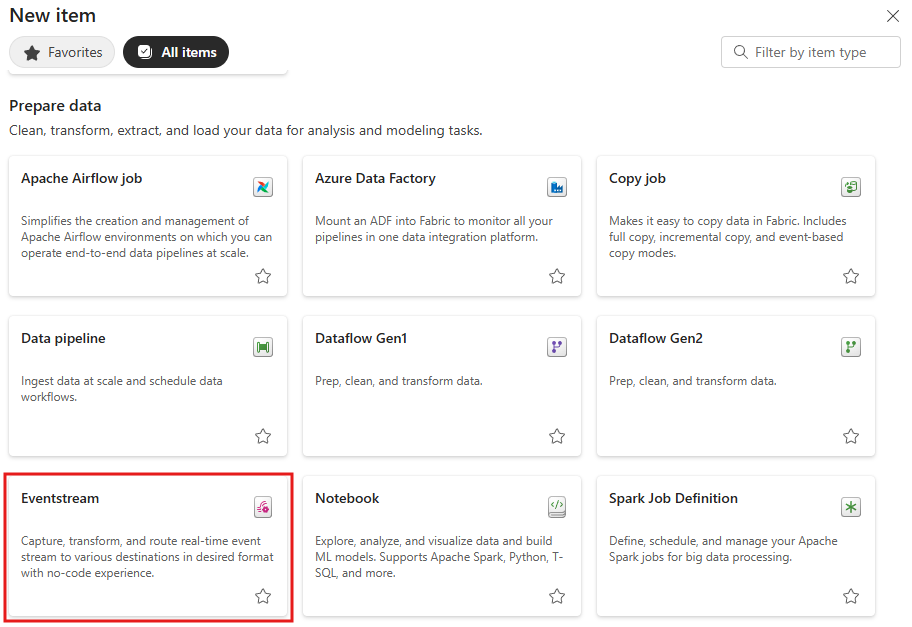Open the Notebook title

[x=347, y=498]
